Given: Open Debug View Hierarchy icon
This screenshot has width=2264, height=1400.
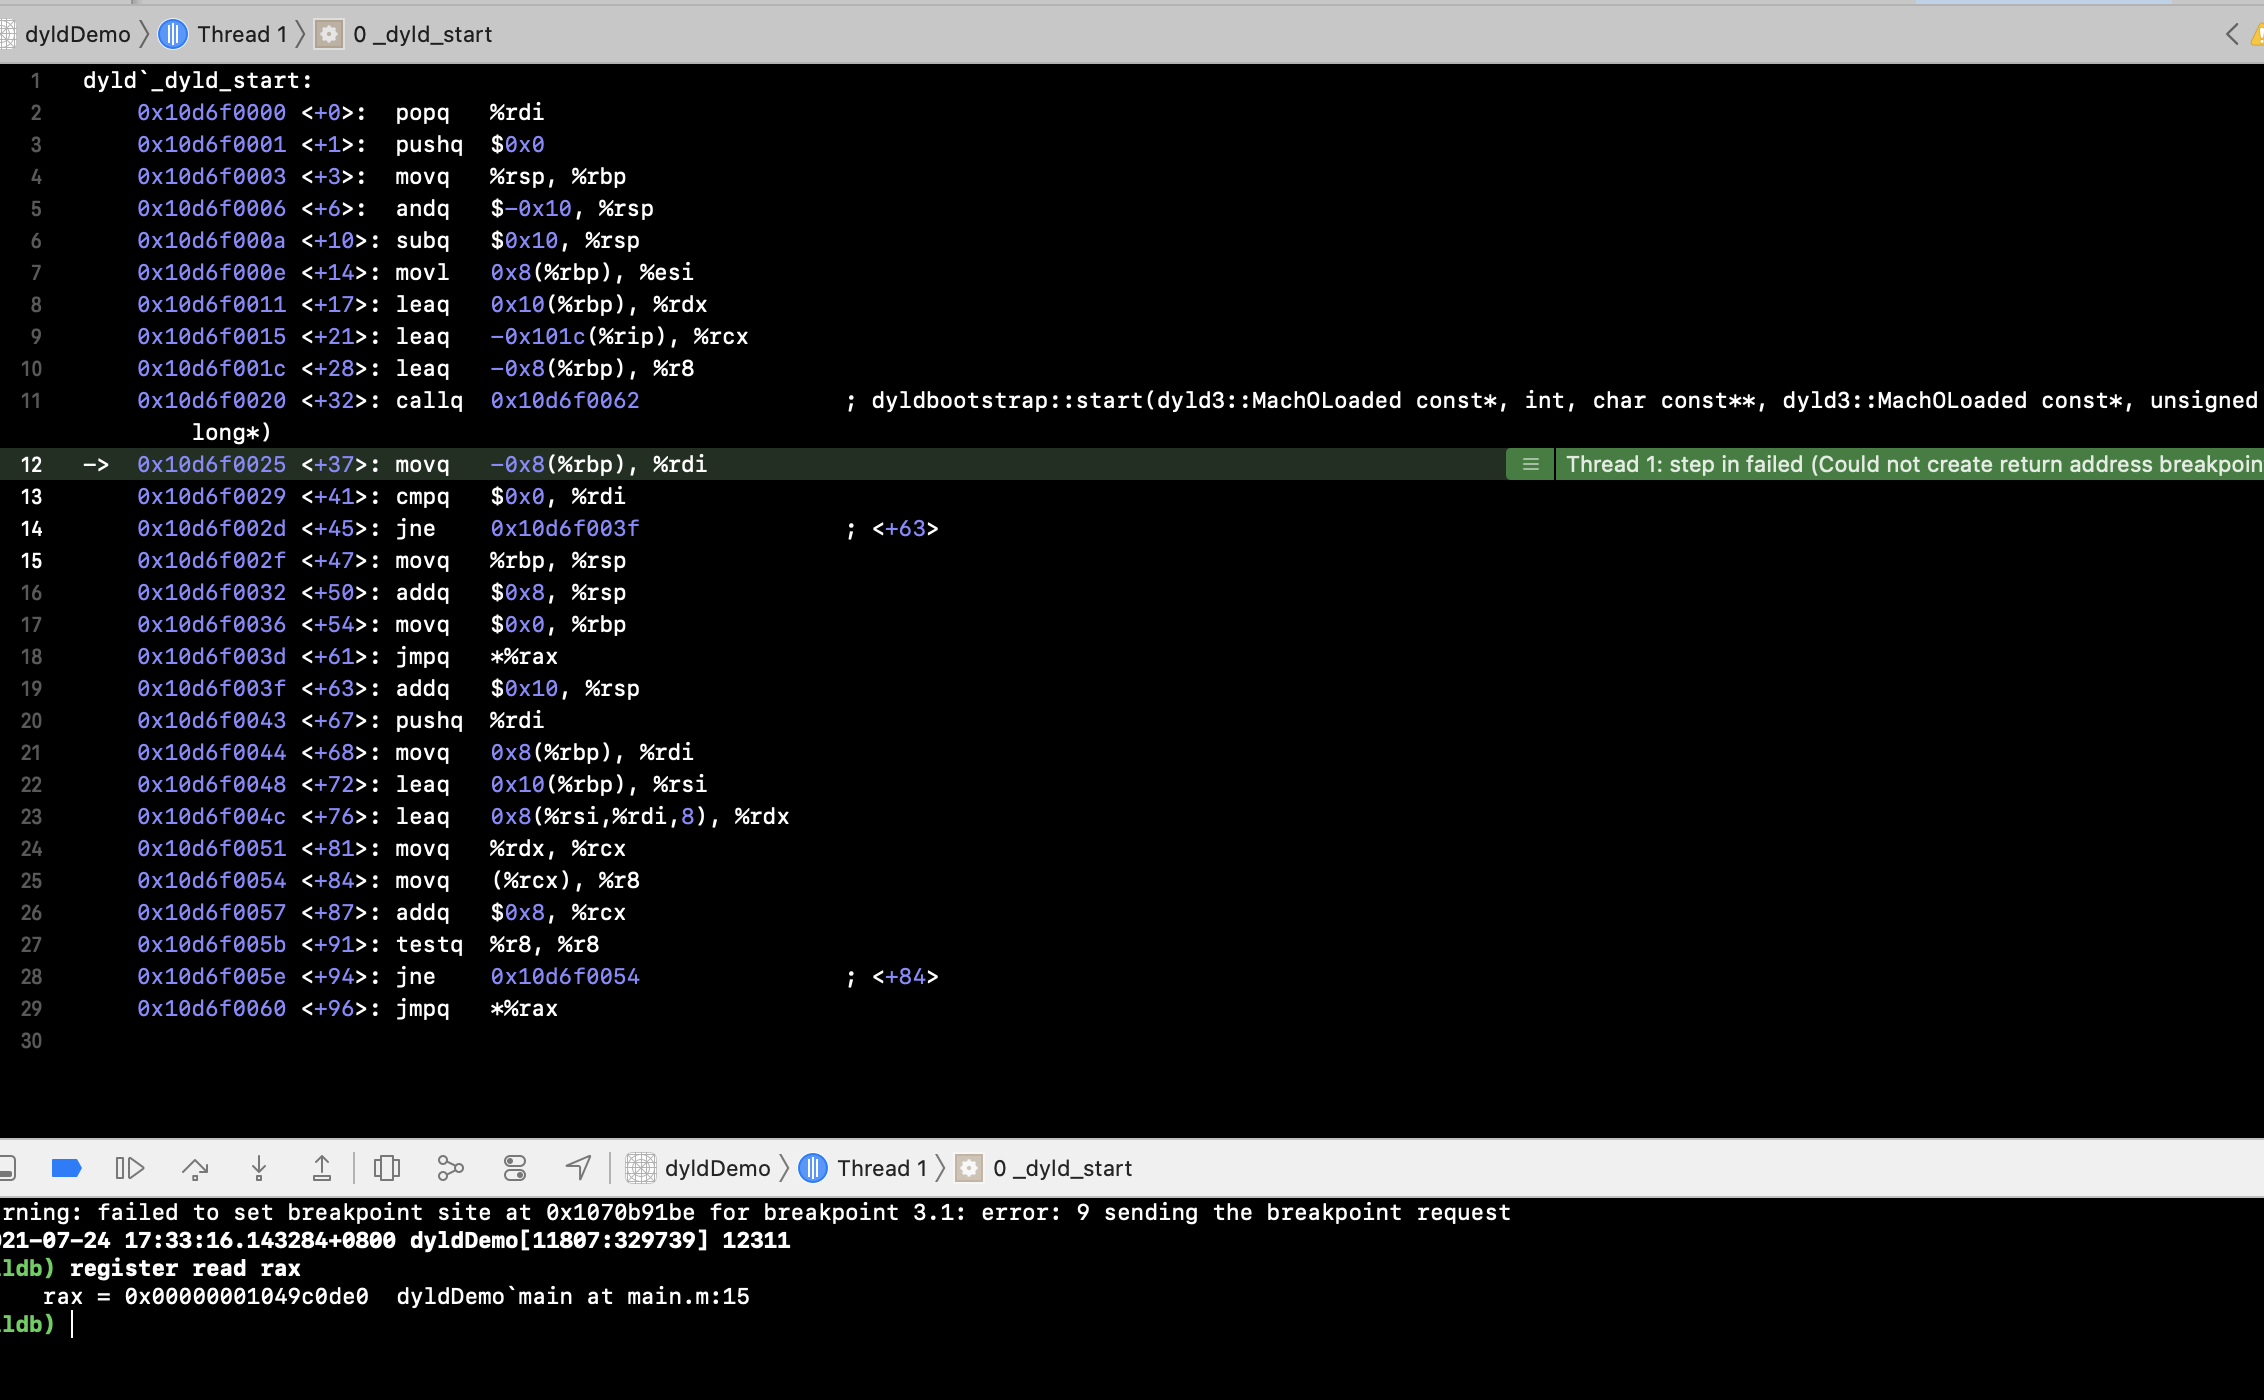Looking at the screenshot, I should coord(387,1168).
